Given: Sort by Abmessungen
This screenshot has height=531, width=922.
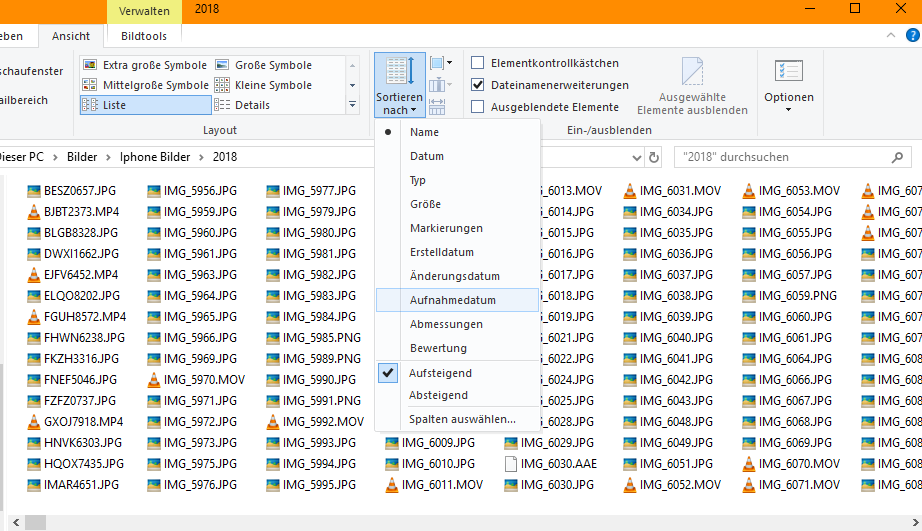Looking at the screenshot, I should (x=457, y=324).
